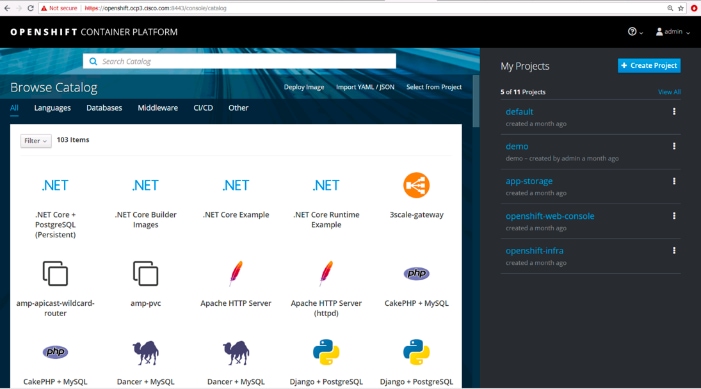The height and width of the screenshot is (389, 701).
Task: Click the Search Catalog input field
Action: pyautogui.click(x=239, y=61)
